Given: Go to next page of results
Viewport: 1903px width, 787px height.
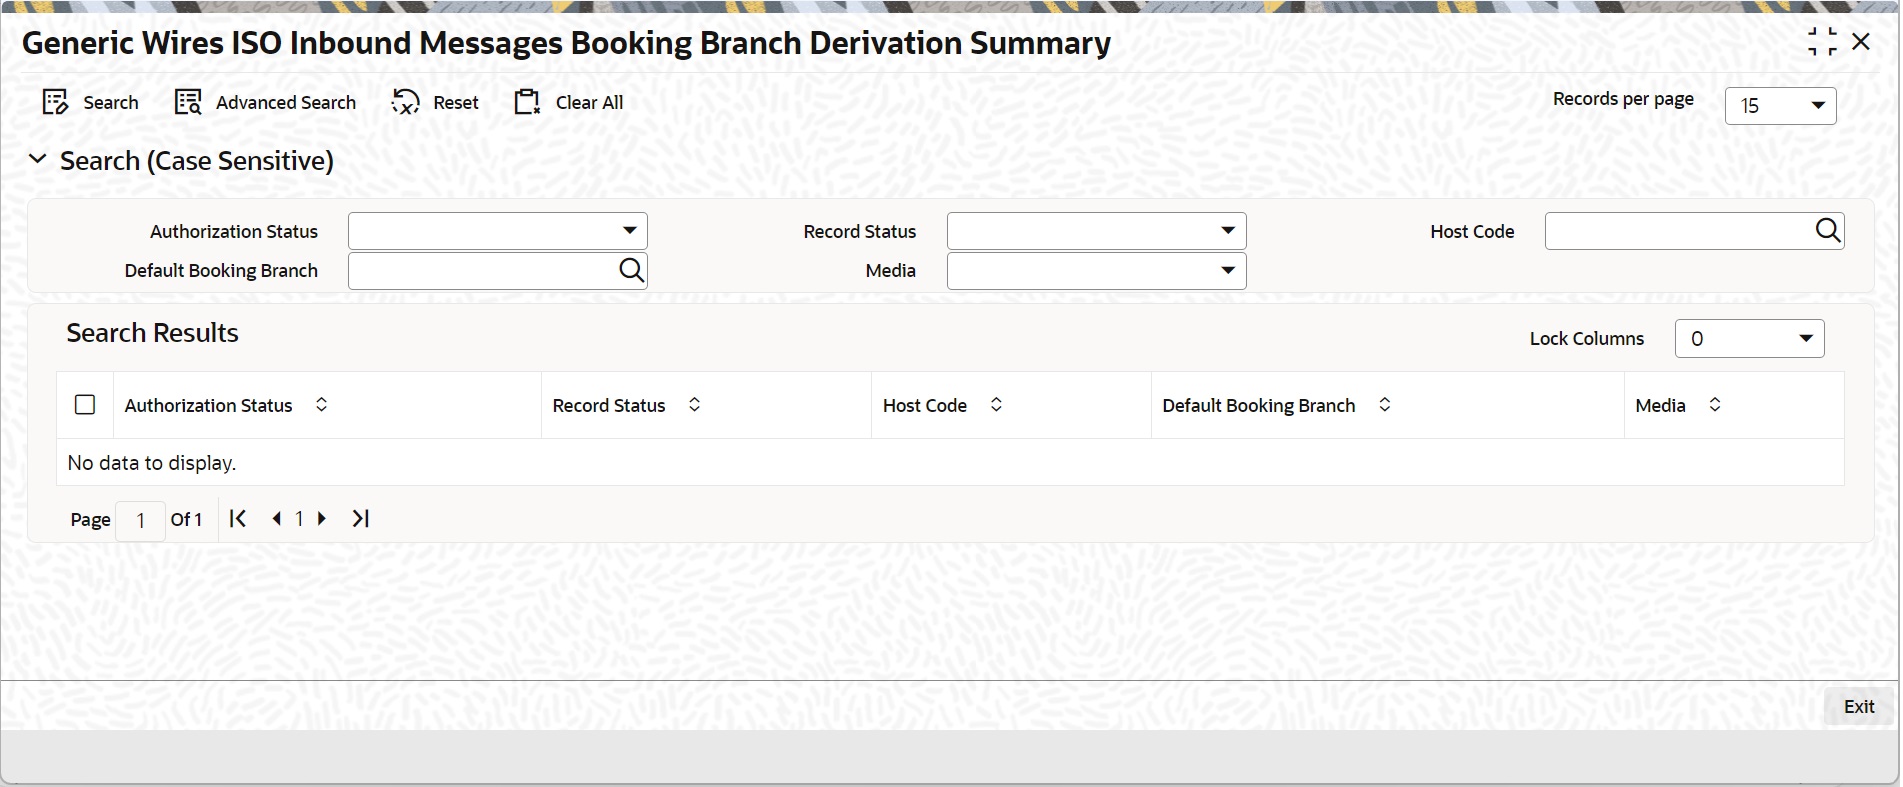Looking at the screenshot, I should pyautogui.click(x=321, y=518).
